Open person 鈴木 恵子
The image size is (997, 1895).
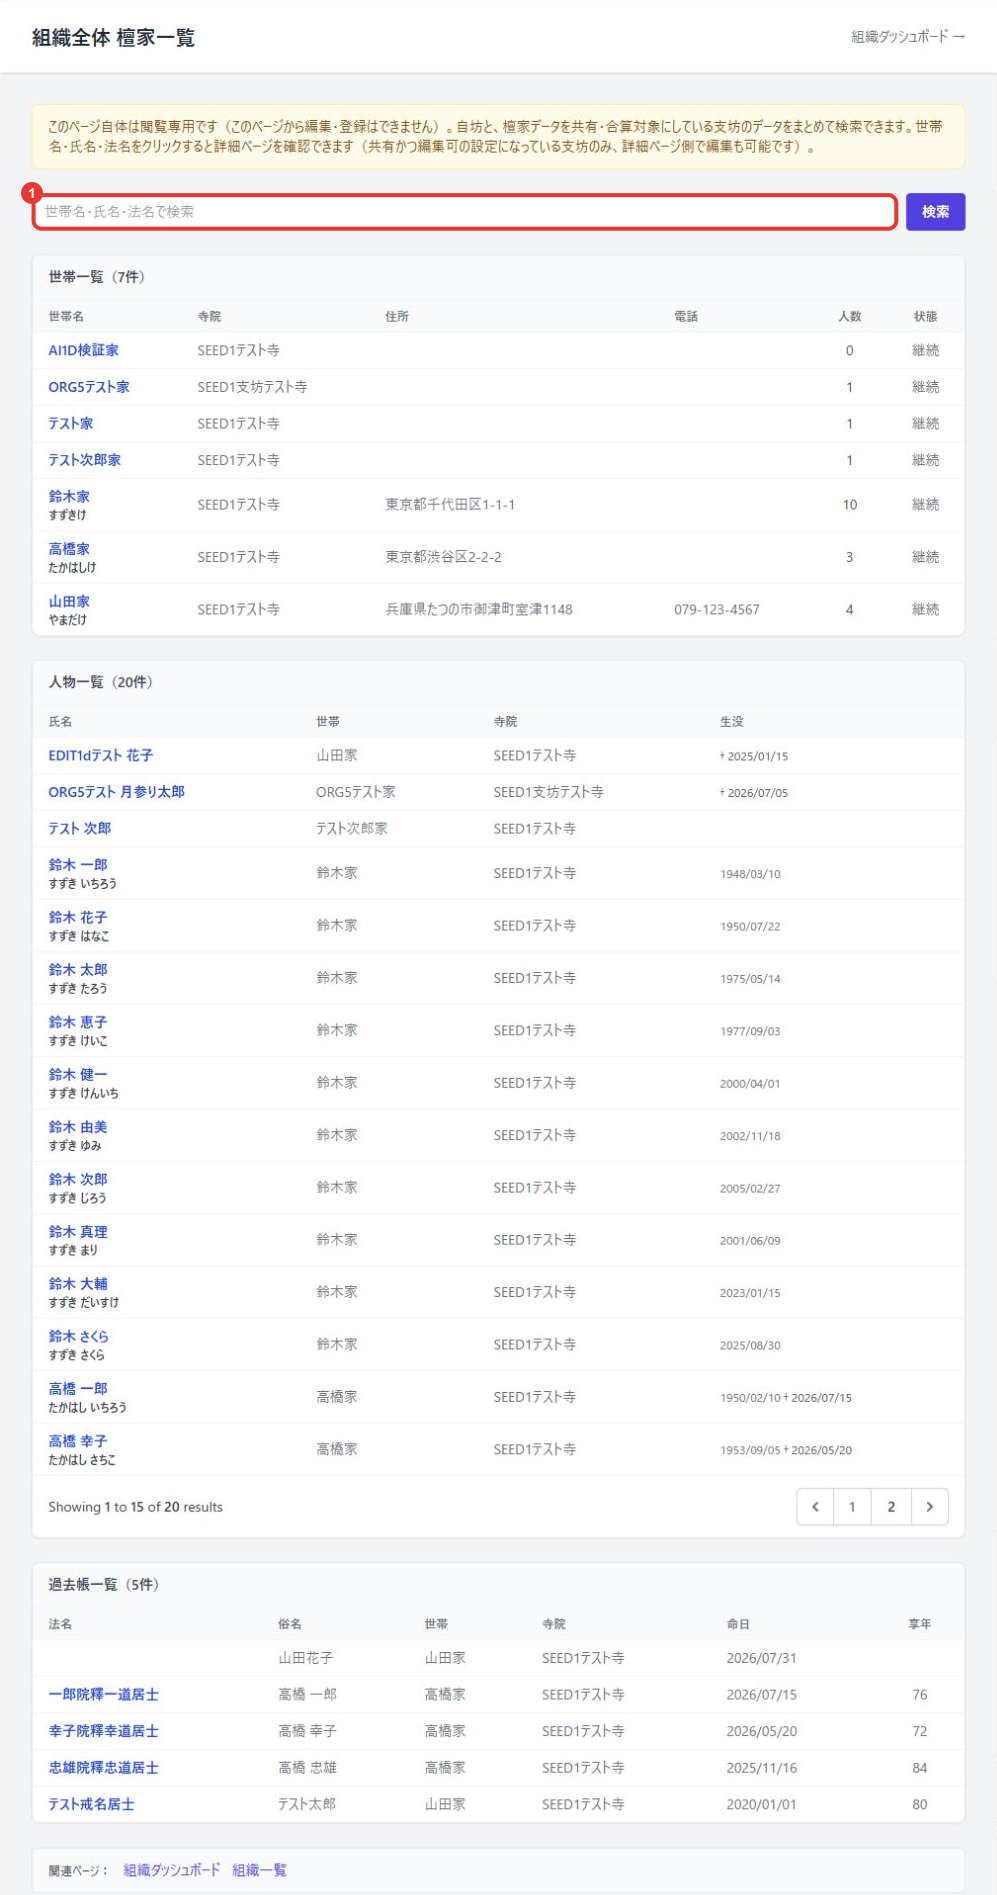point(78,1022)
